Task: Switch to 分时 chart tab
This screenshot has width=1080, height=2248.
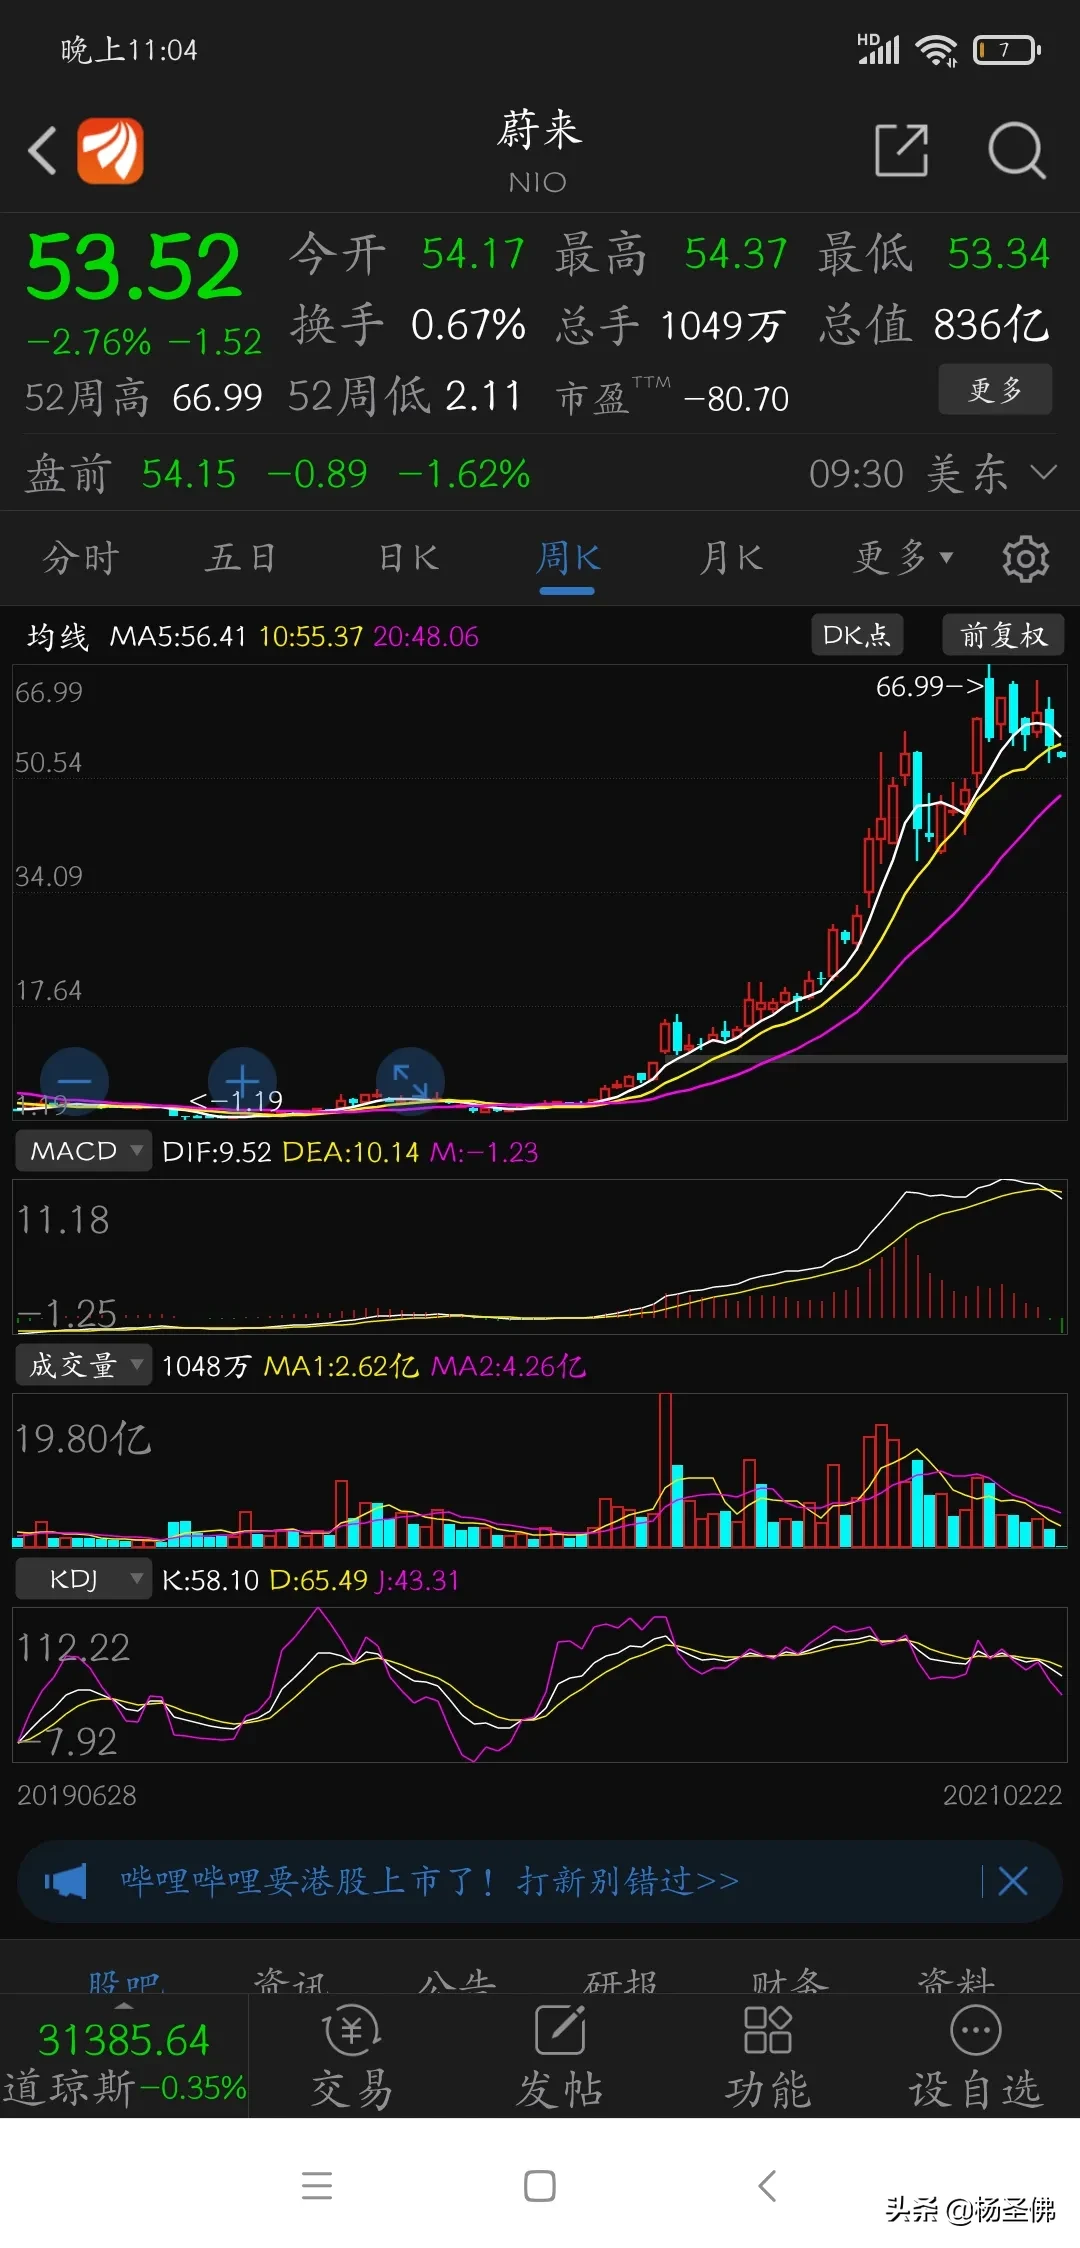Action: pos(81,558)
